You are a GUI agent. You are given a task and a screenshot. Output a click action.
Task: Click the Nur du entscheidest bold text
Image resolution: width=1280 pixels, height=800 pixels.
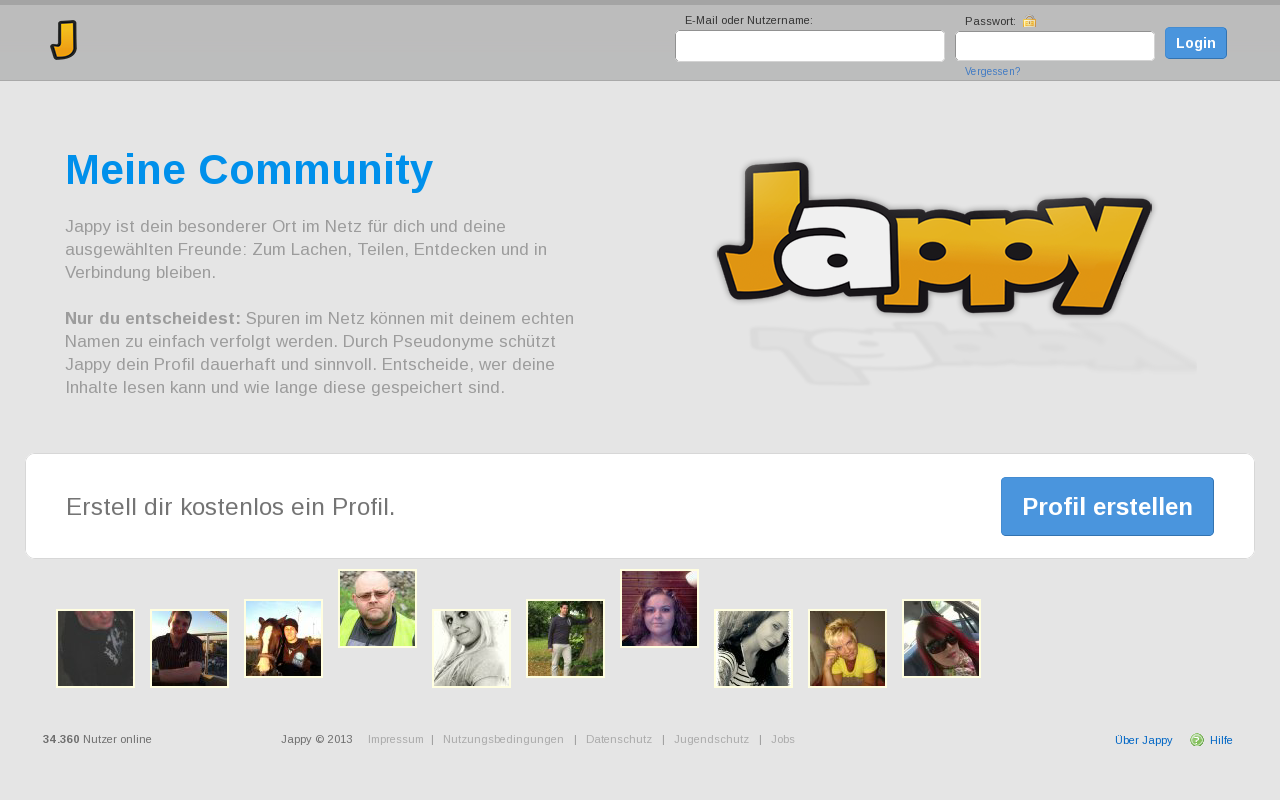153,318
